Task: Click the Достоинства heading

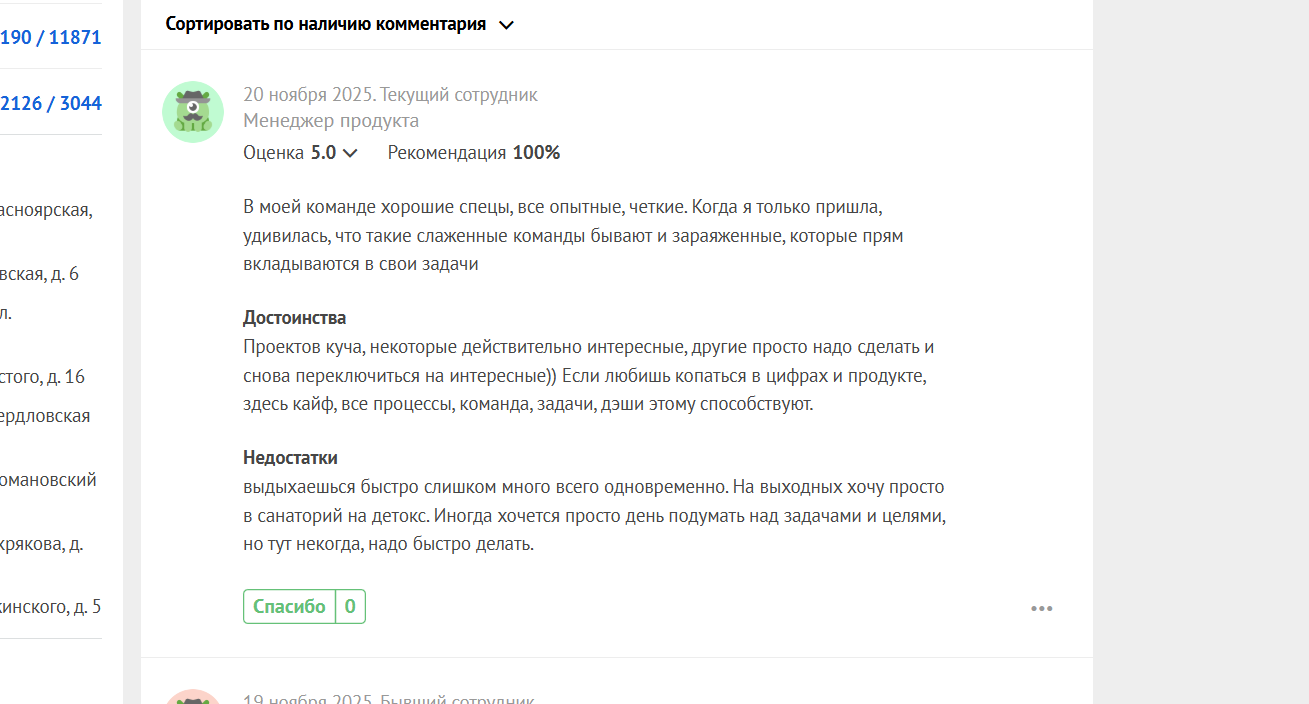Action: point(295,318)
